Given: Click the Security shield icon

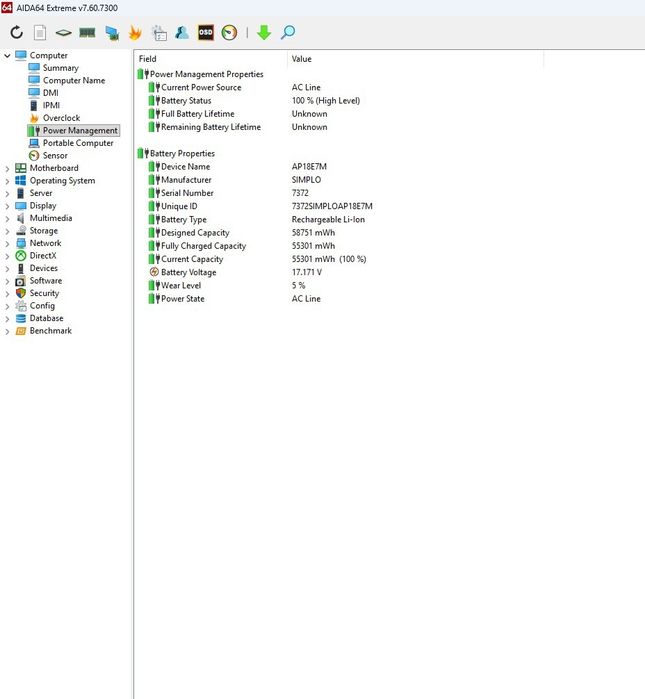Looking at the screenshot, I should pyautogui.click(x=21, y=293).
